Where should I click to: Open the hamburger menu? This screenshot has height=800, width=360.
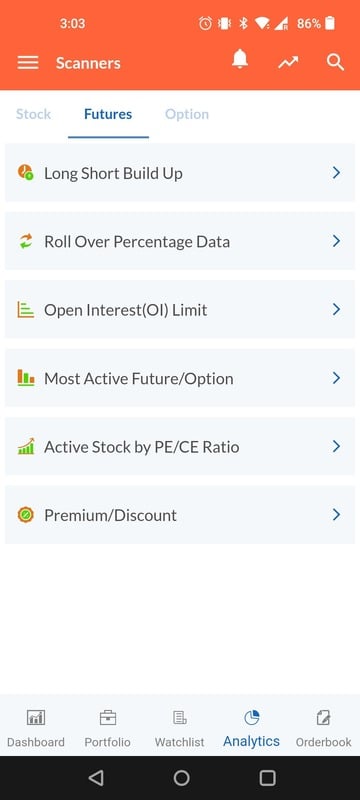28,63
